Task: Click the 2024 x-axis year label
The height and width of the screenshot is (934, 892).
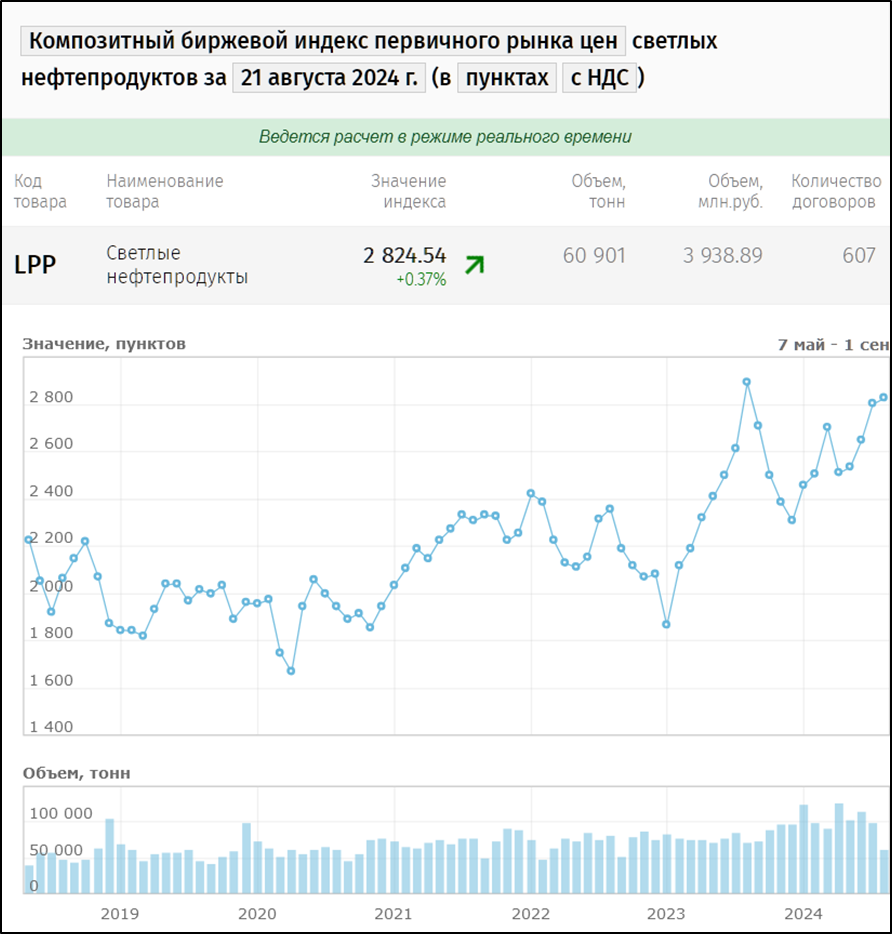Action: pos(803,914)
